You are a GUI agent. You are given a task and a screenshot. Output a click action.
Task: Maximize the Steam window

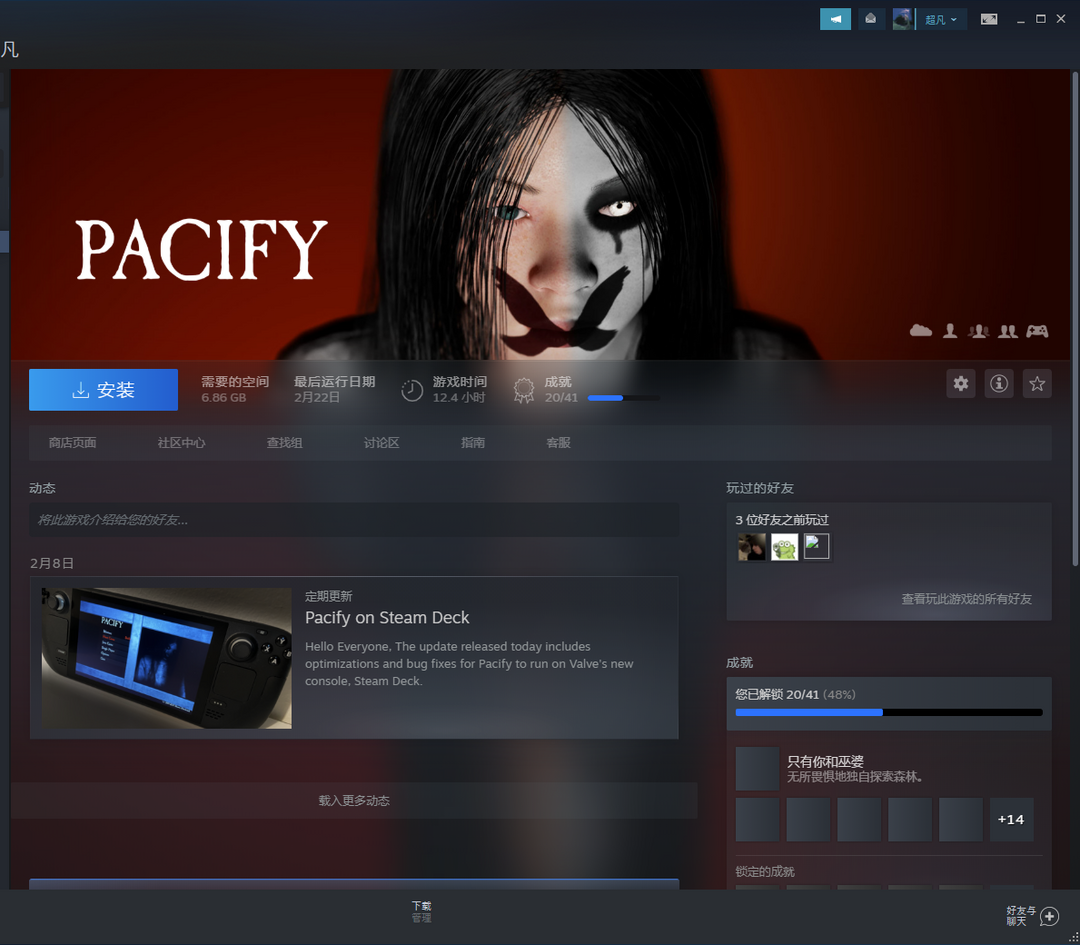[x=1041, y=19]
